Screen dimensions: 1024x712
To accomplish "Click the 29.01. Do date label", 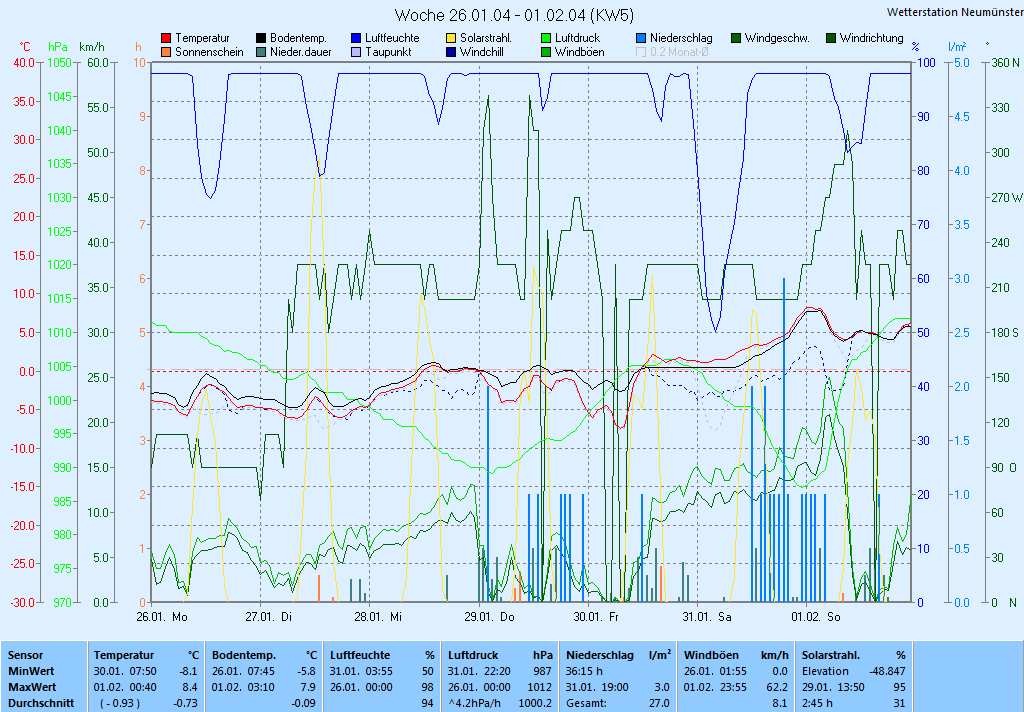I will click(x=489, y=617).
